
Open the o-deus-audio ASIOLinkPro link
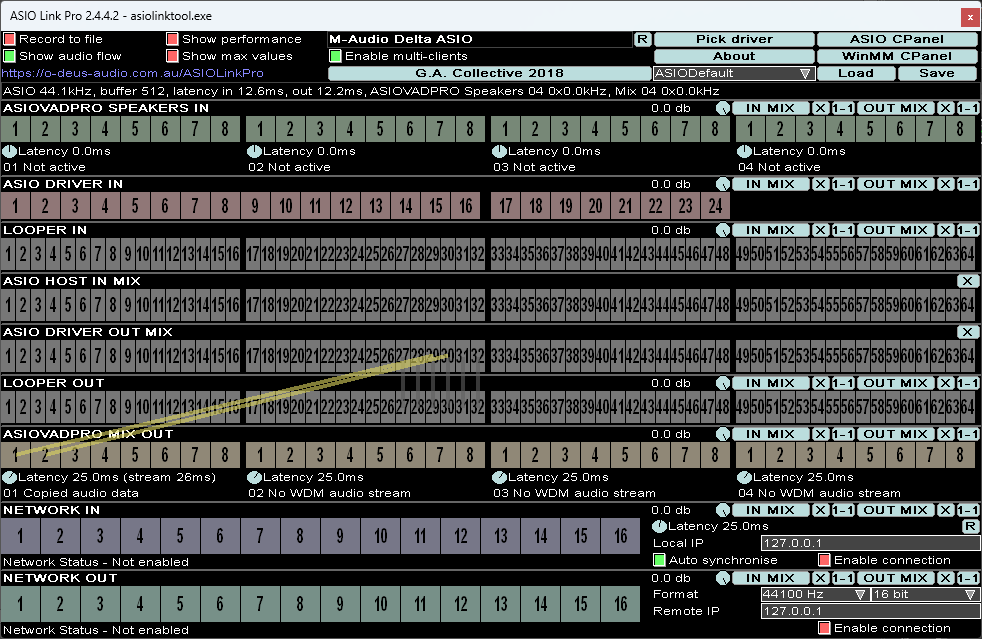pos(132,73)
